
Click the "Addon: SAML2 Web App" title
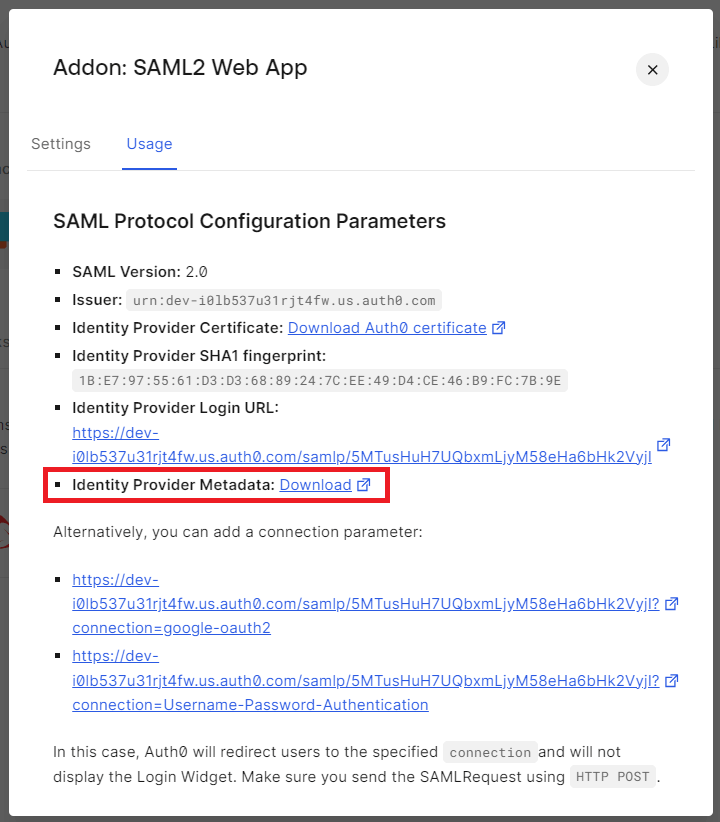(180, 68)
